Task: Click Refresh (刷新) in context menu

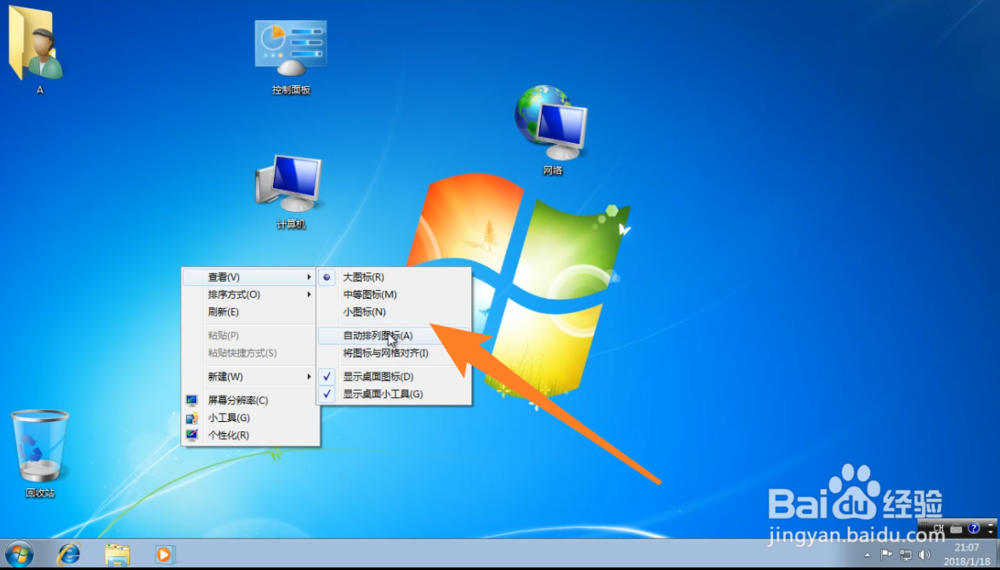Action: tap(250, 312)
